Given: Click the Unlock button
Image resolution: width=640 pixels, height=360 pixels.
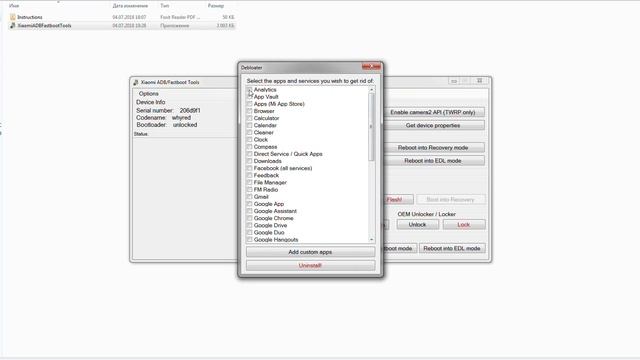Looking at the screenshot, I should [418, 225].
